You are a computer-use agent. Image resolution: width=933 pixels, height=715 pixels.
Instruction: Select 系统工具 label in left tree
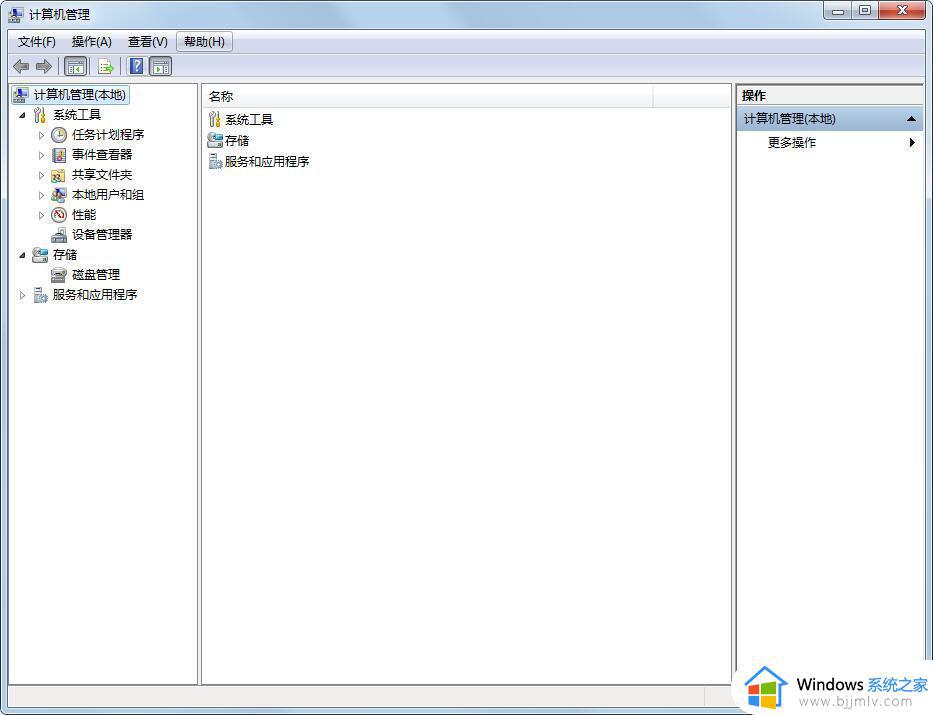click(77, 115)
